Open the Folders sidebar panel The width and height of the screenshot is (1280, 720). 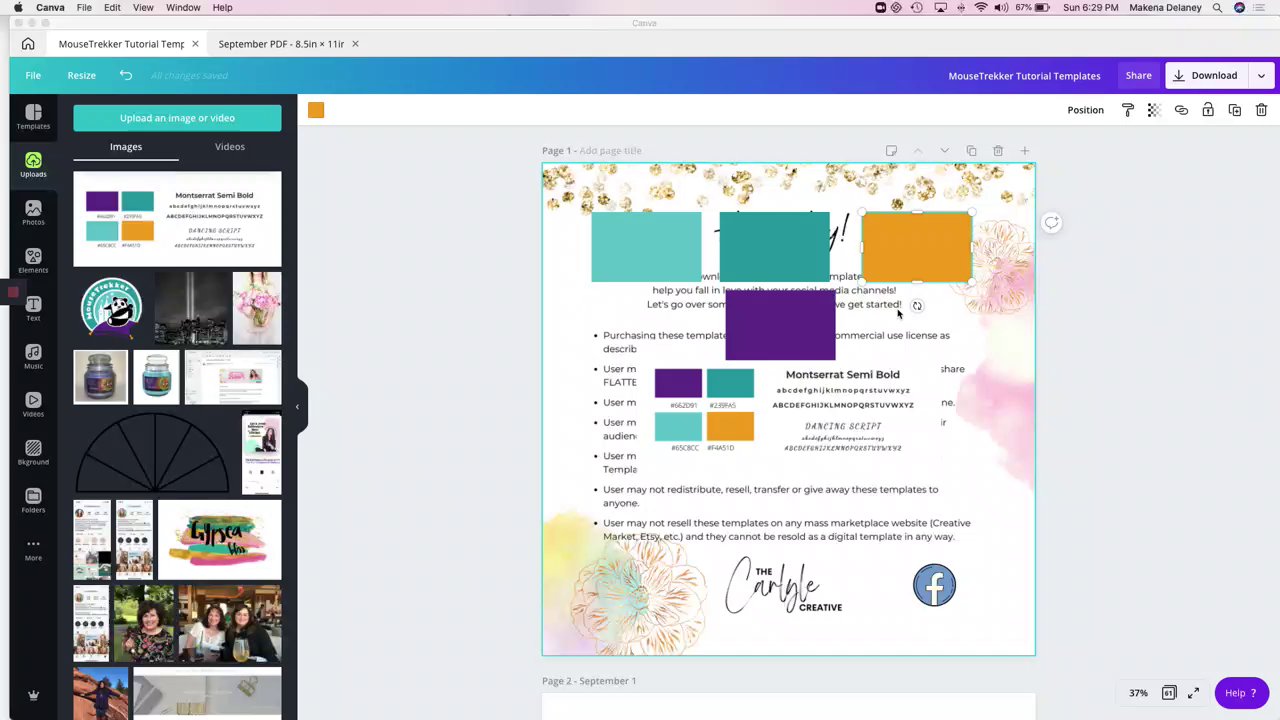click(33, 501)
